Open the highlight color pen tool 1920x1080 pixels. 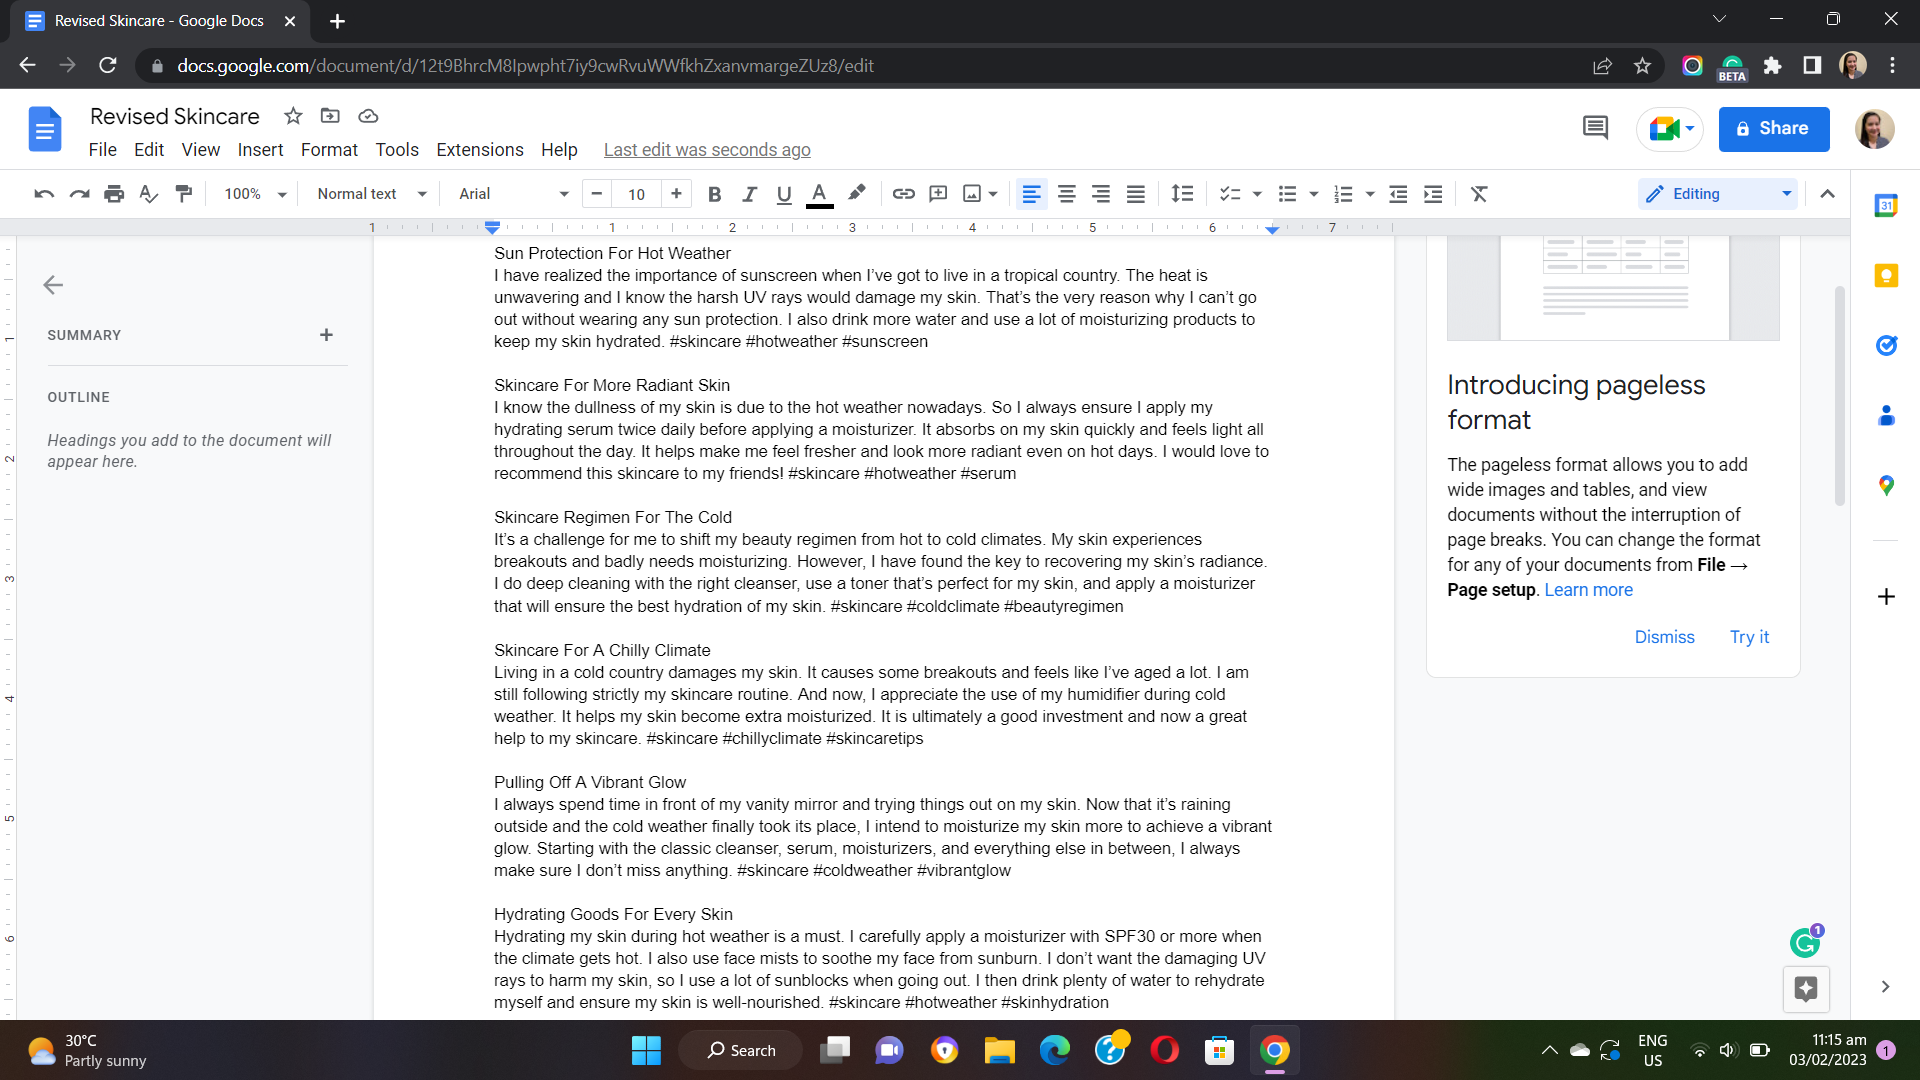pyautogui.click(x=856, y=193)
